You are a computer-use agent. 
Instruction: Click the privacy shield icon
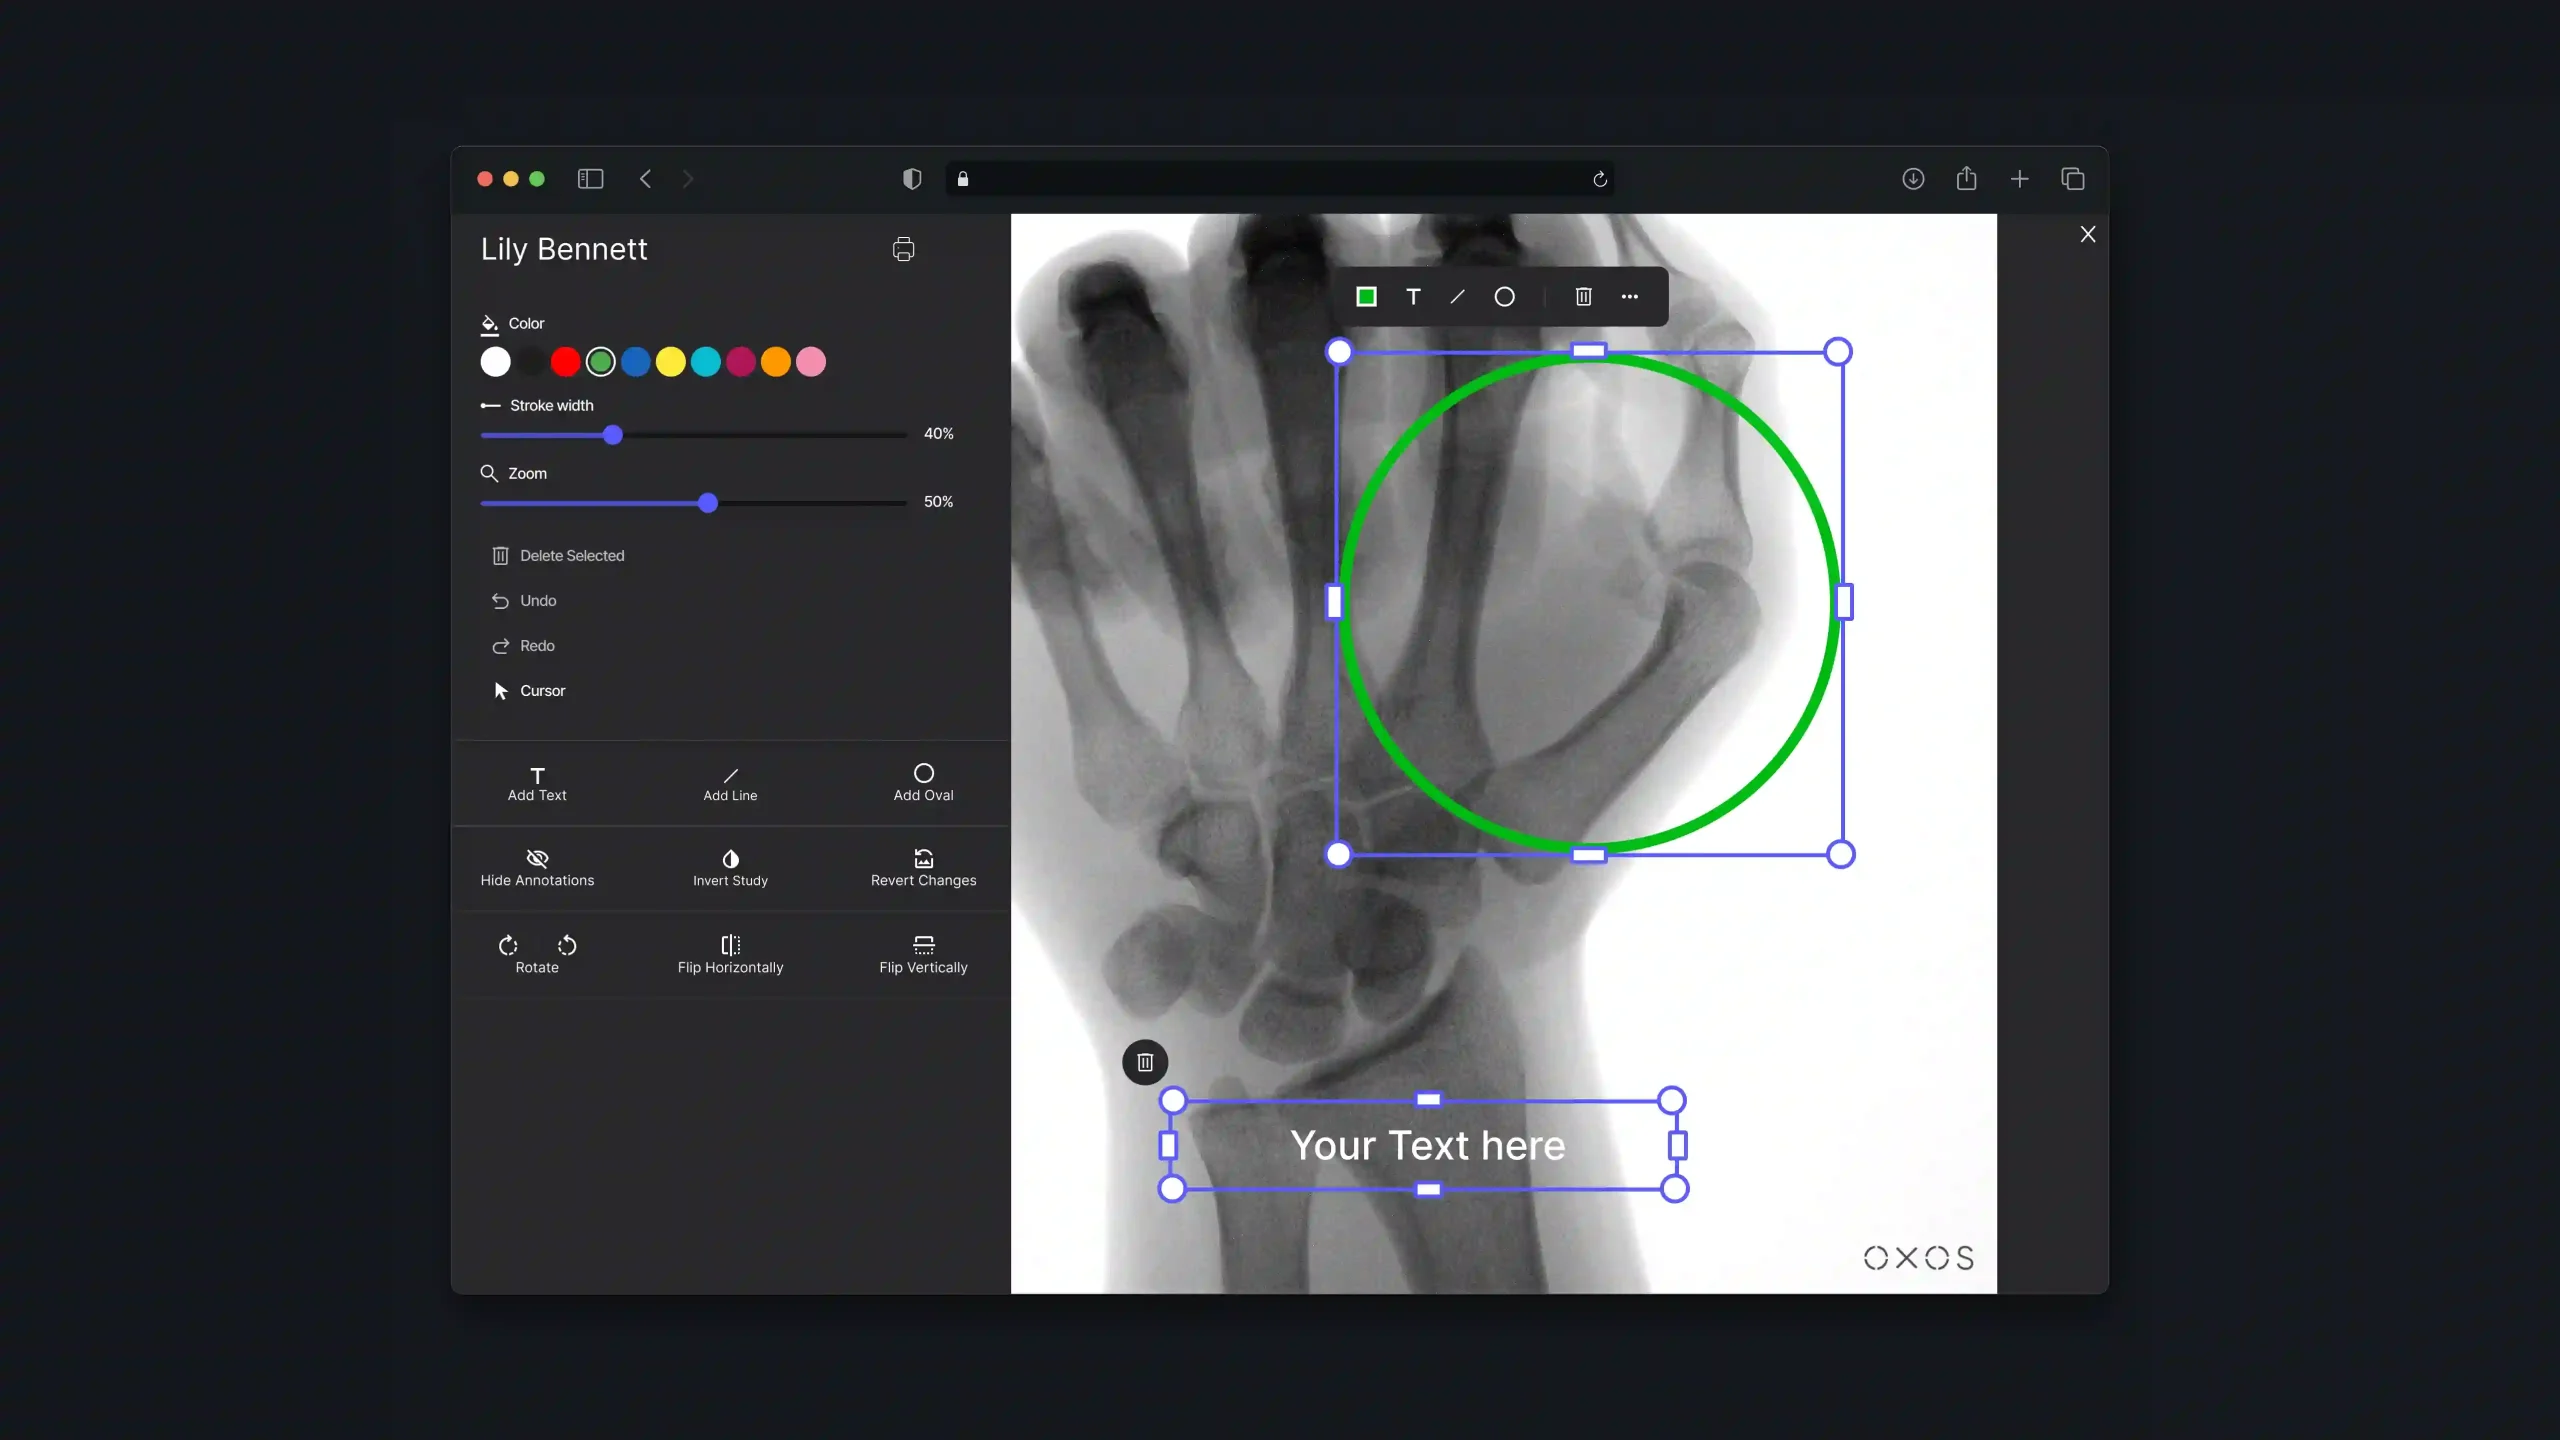coord(912,179)
